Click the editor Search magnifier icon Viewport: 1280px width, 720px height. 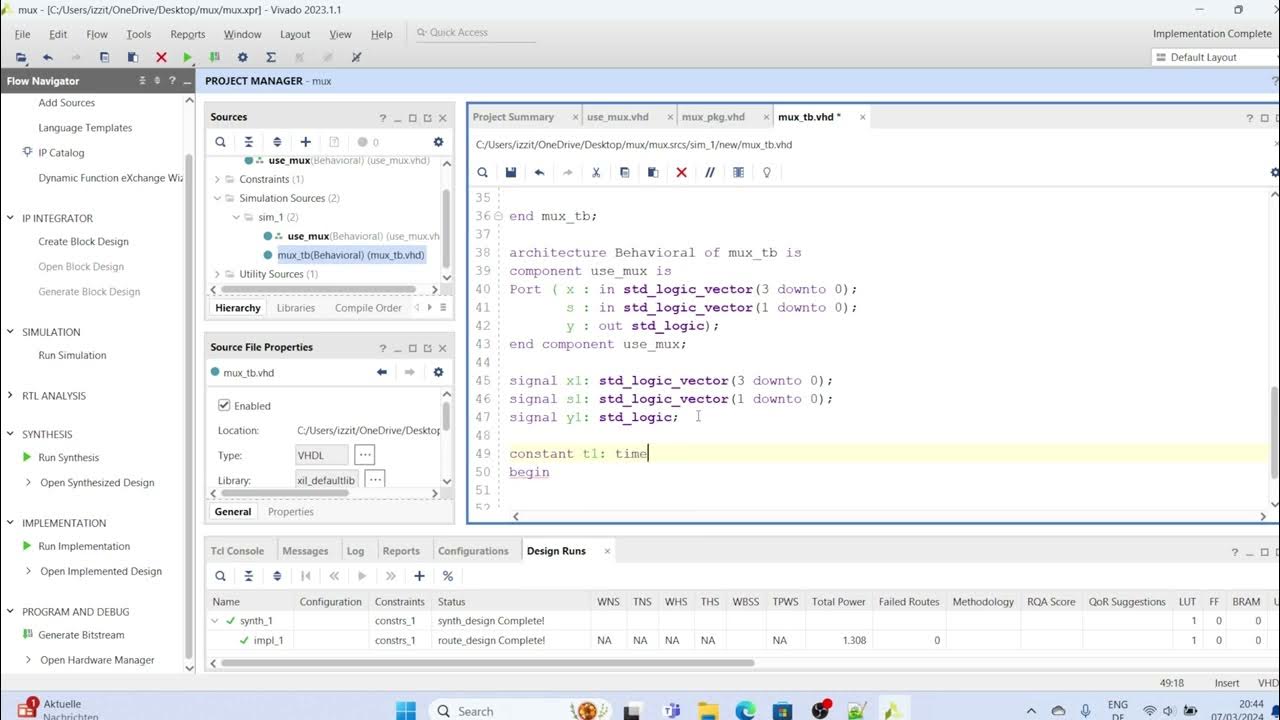click(482, 172)
